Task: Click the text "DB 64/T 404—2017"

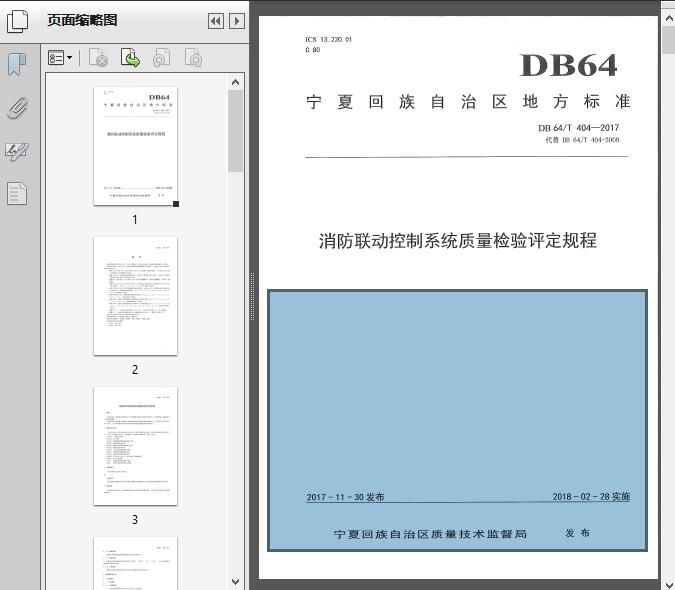Action: [x=579, y=128]
